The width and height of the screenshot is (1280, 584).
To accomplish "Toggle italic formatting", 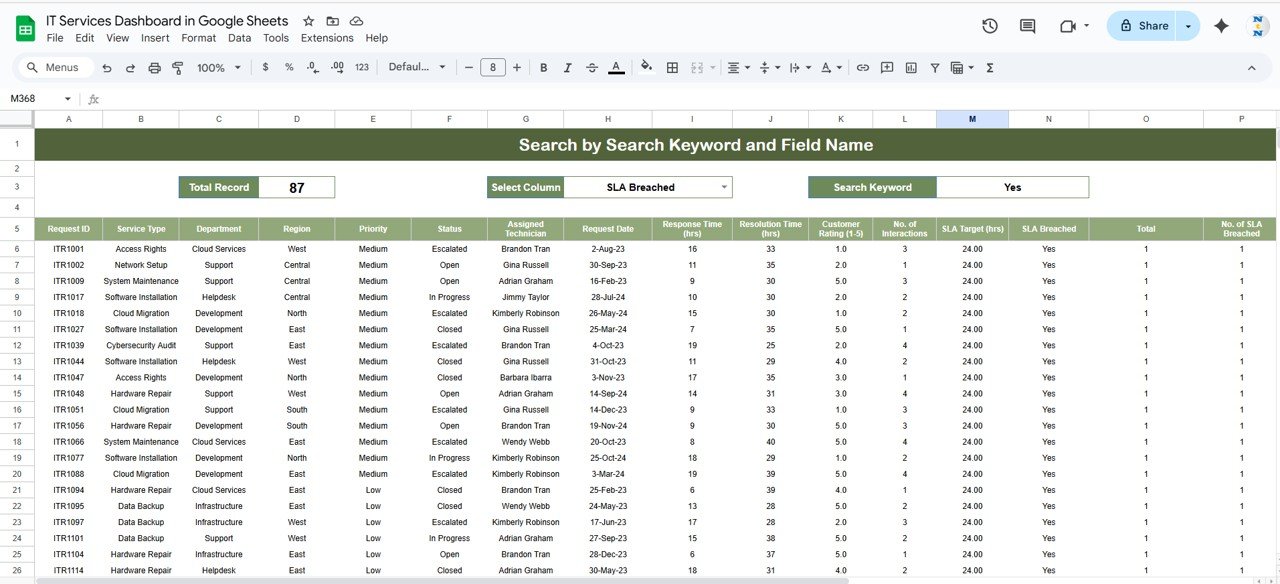I will 568,68.
